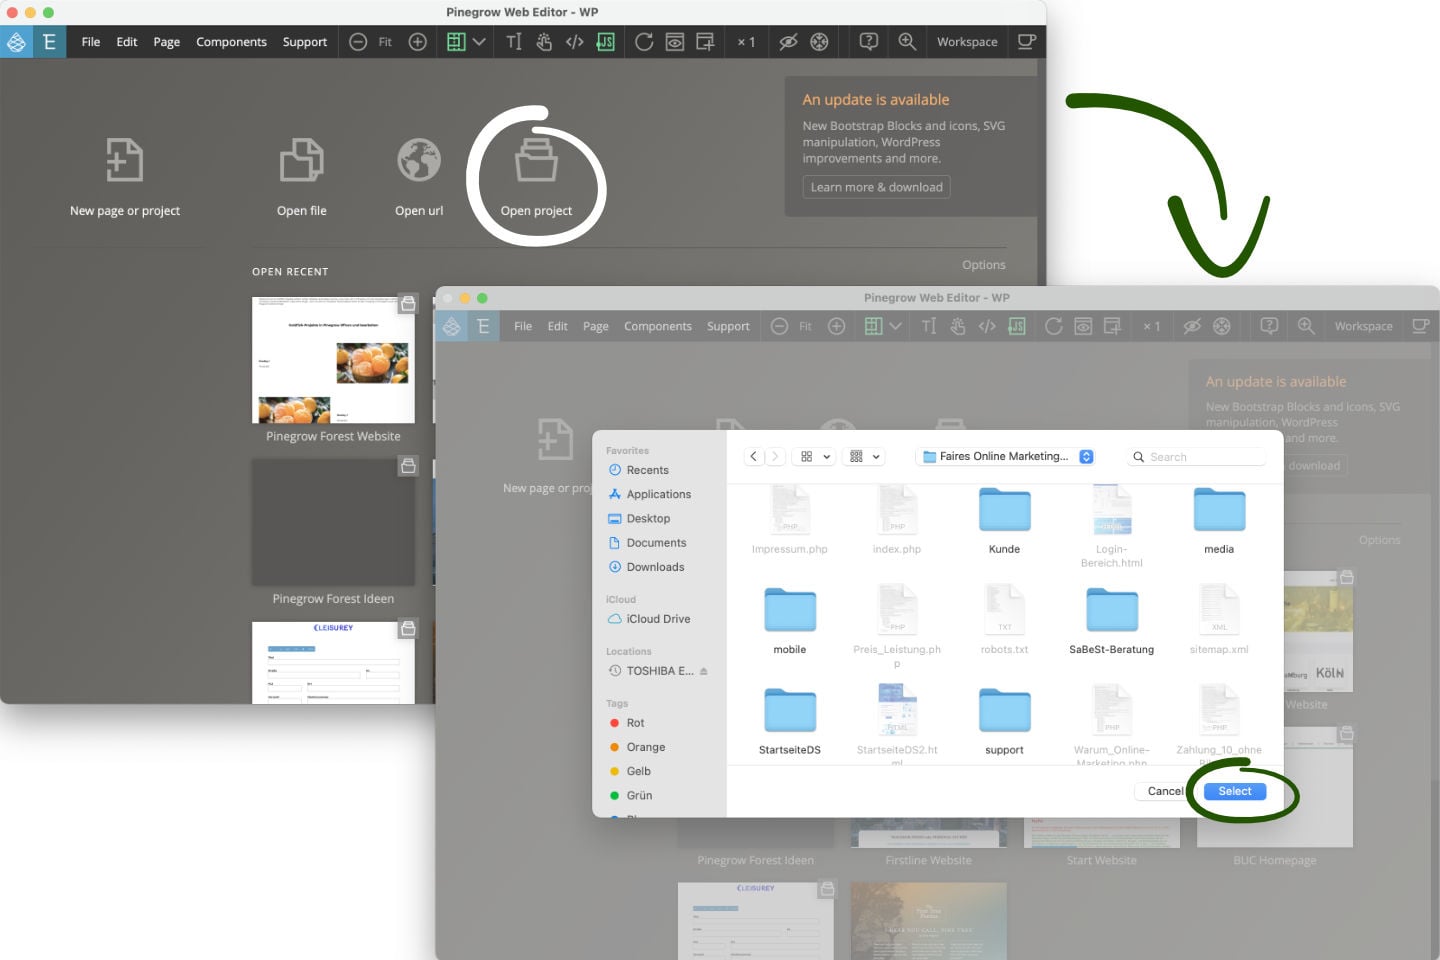Go forward in the file dialog
The image size is (1440, 960).
pyautogui.click(x=775, y=457)
